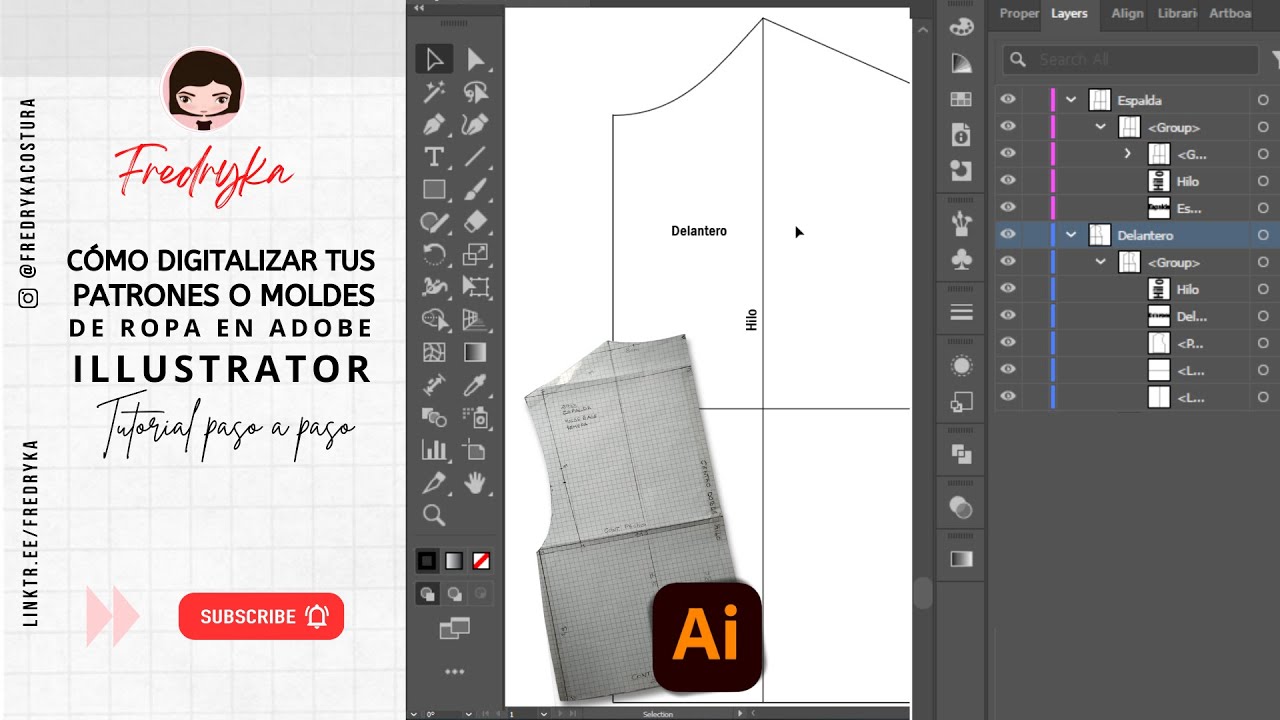Screen dimensions: 1280x720
Task: Hide the <Group> under Delantero
Action: click(1008, 262)
